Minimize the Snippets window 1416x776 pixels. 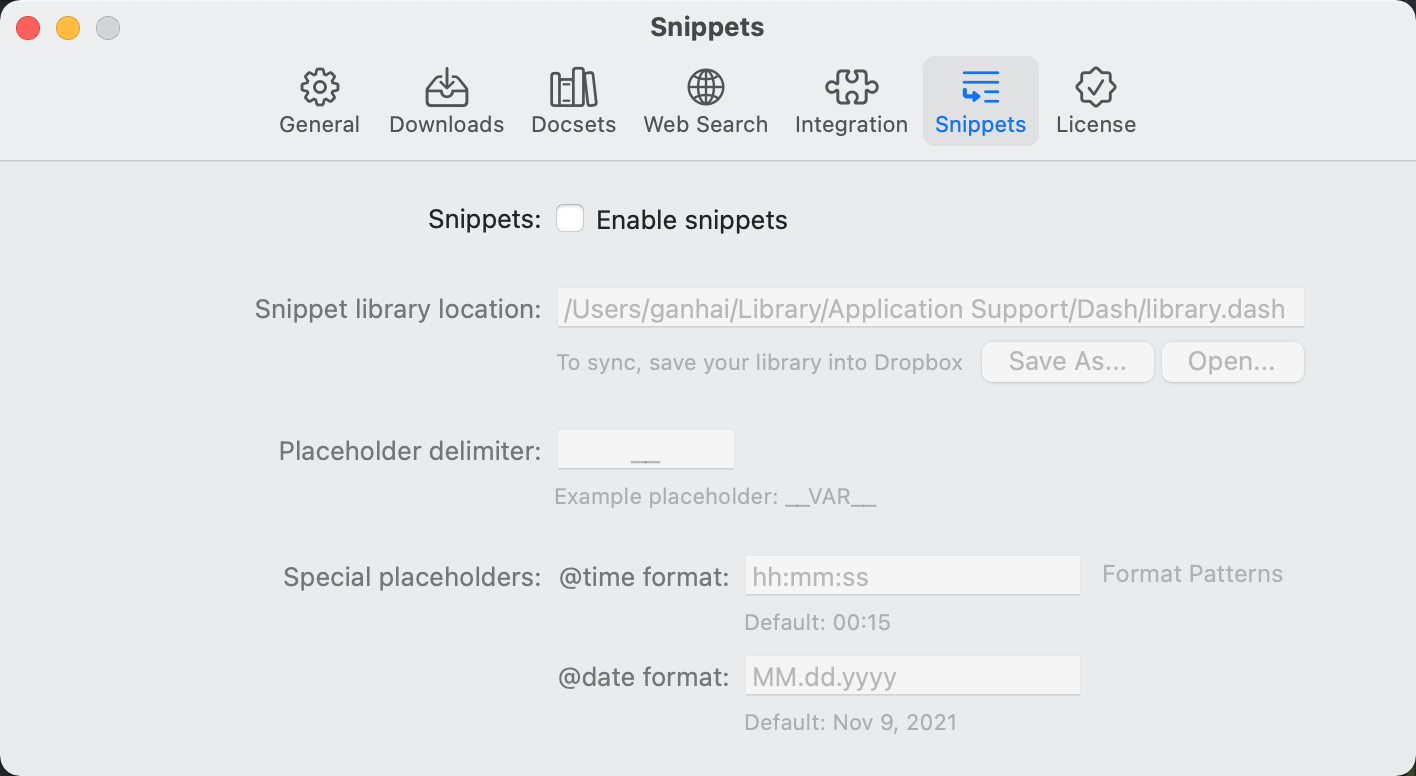tap(68, 27)
